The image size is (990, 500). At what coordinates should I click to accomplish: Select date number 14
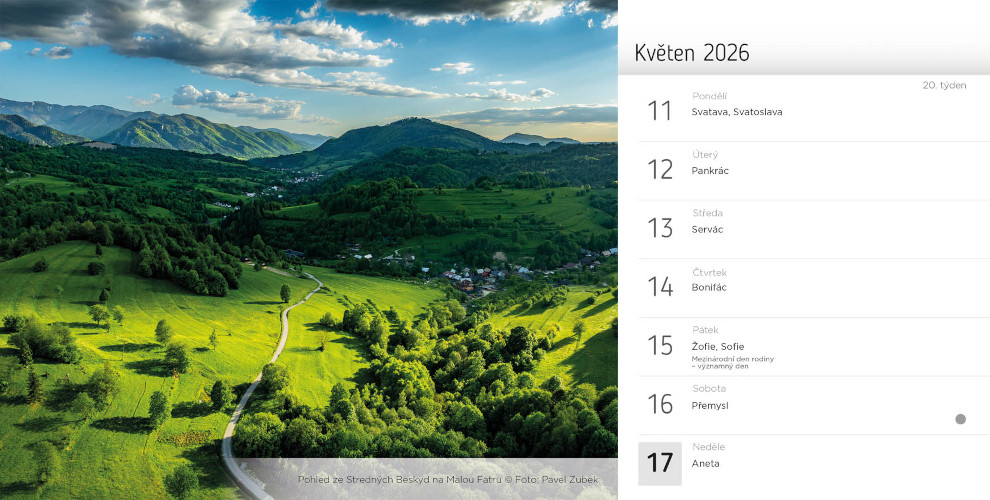click(x=660, y=287)
